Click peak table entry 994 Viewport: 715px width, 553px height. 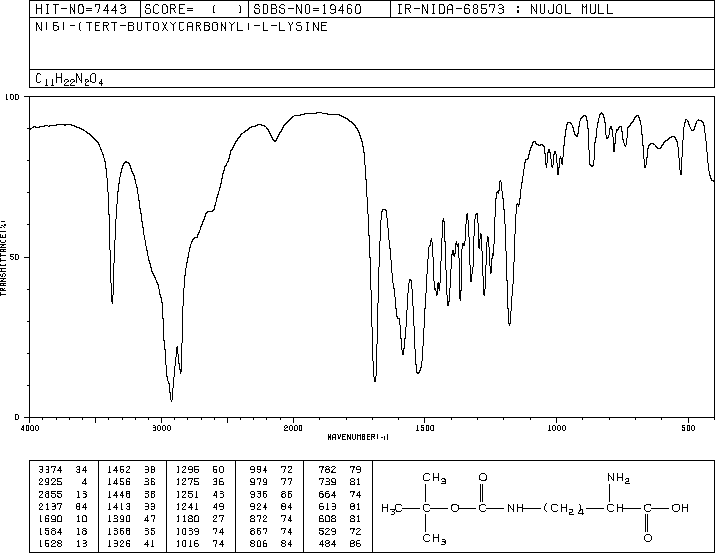coord(271,470)
